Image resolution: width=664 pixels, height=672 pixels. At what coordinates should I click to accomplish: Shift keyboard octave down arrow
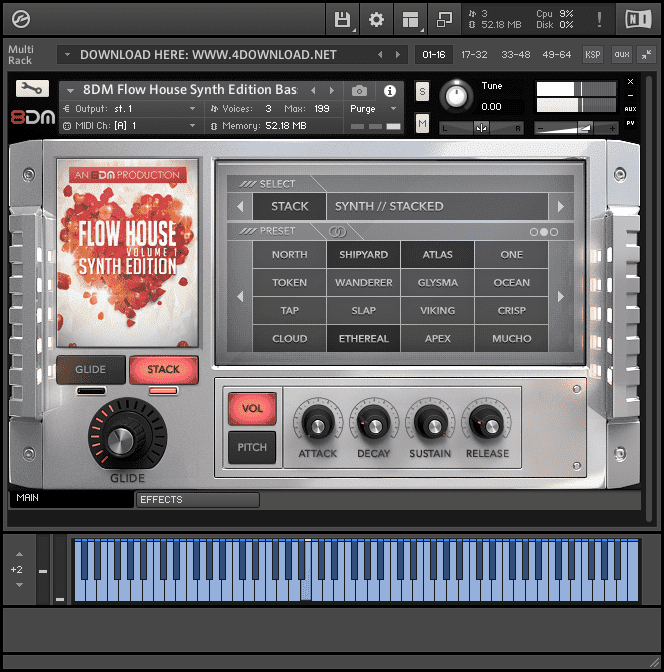coord(19,585)
